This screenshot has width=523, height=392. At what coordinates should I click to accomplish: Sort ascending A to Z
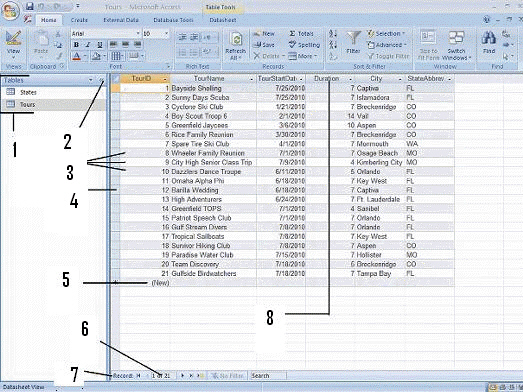tap(333, 33)
